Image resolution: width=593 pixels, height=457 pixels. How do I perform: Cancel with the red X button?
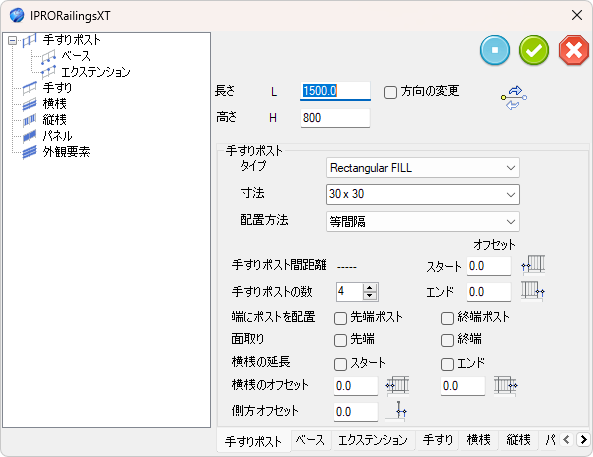573,50
